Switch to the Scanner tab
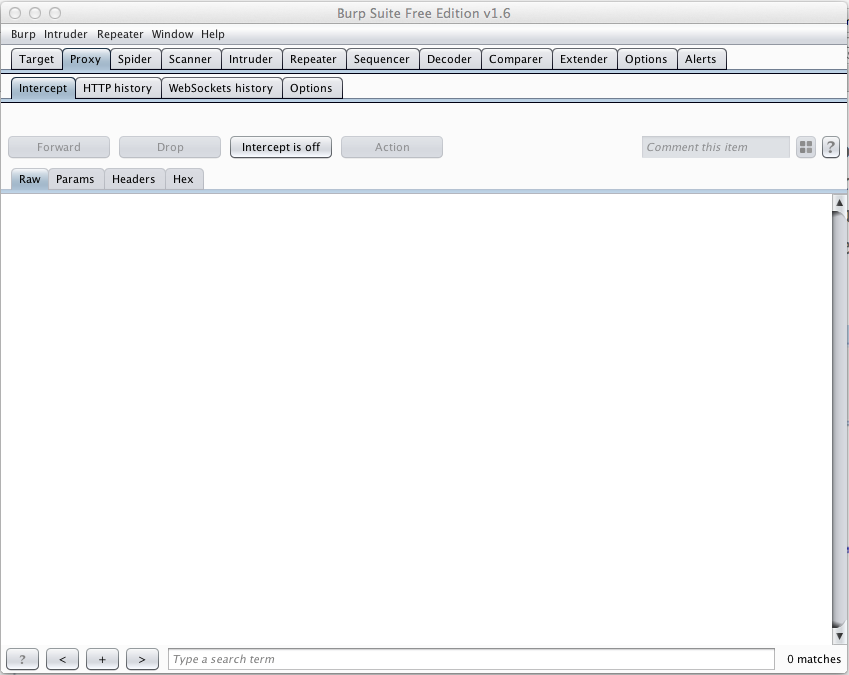 (190, 59)
